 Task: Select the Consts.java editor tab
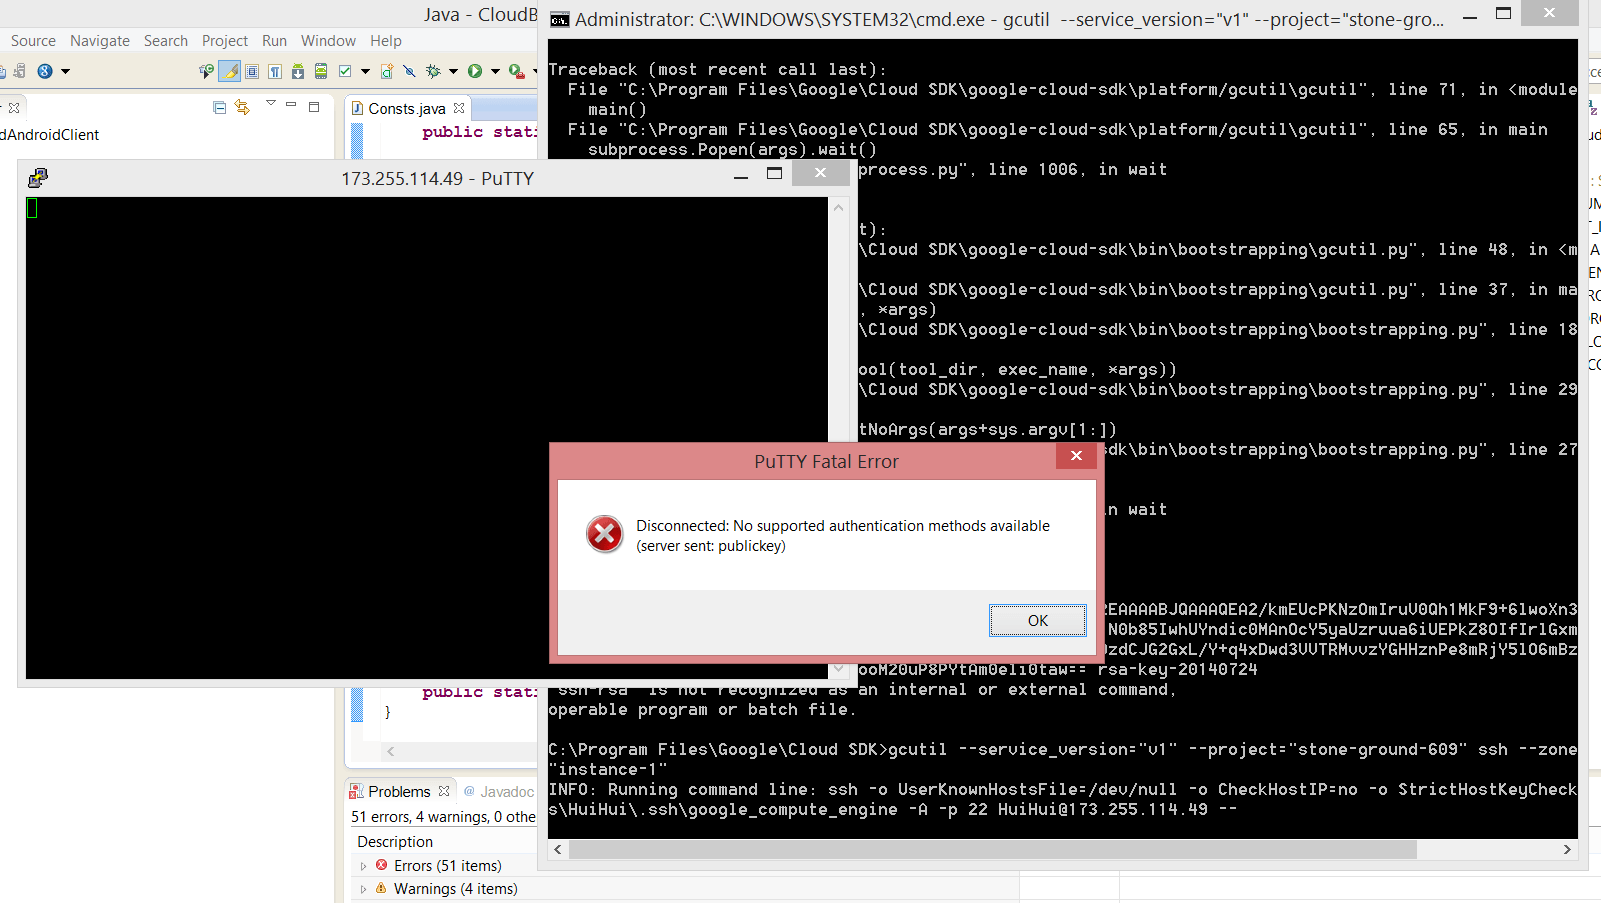407,108
